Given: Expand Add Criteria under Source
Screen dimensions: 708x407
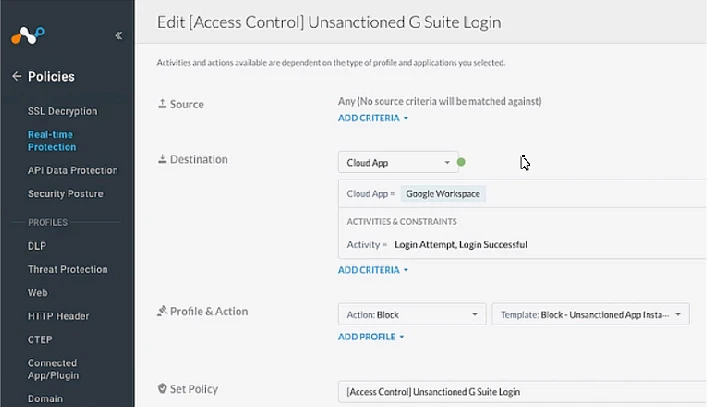Looking at the screenshot, I should pyautogui.click(x=373, y=118).
